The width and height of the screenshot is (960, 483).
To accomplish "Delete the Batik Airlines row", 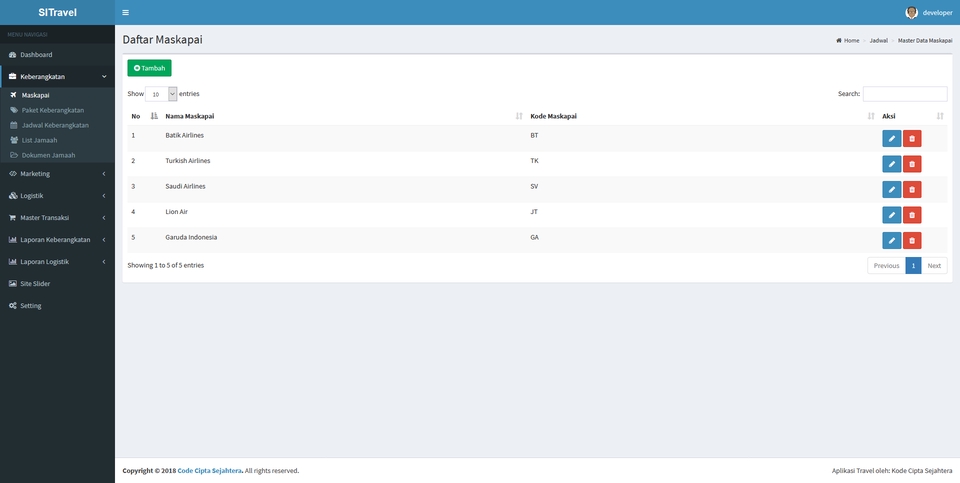I will [912, 138].
